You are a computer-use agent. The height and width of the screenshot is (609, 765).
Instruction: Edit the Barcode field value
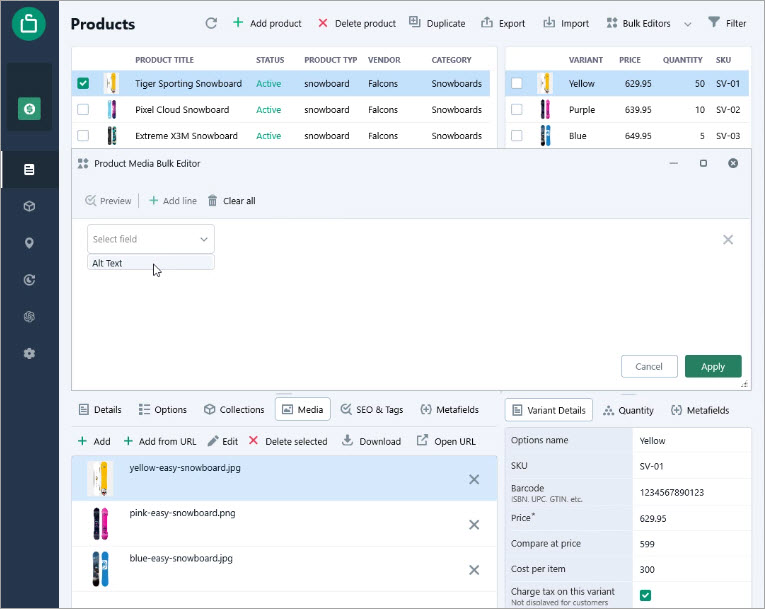(691, 492)
